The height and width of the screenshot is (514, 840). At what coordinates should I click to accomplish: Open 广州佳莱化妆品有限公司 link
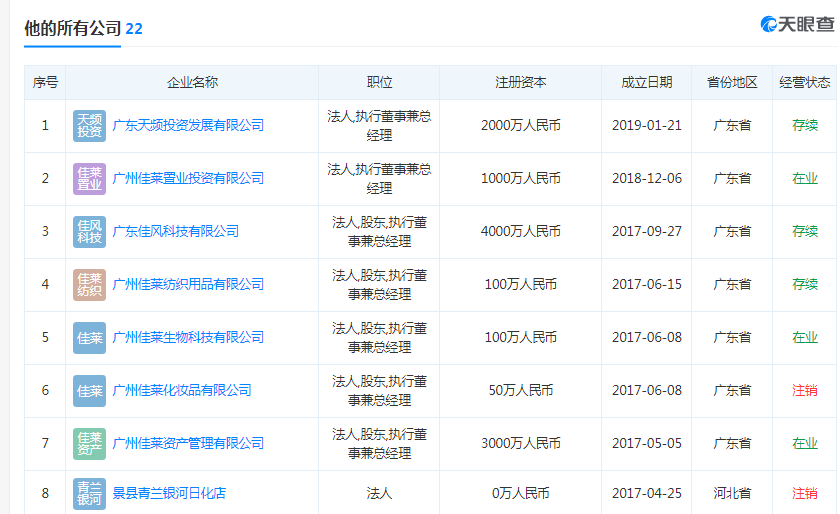182,391
